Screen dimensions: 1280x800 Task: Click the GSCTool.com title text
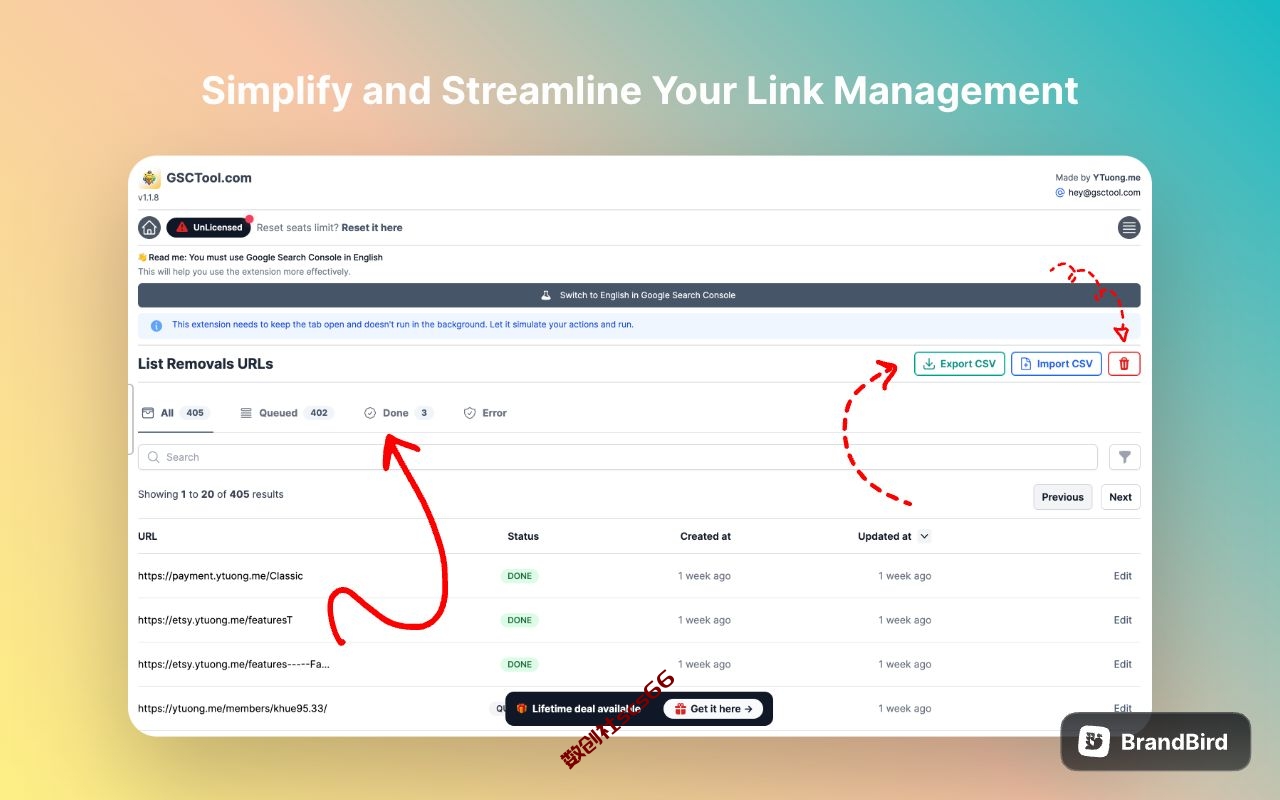[x=209, y=178]
